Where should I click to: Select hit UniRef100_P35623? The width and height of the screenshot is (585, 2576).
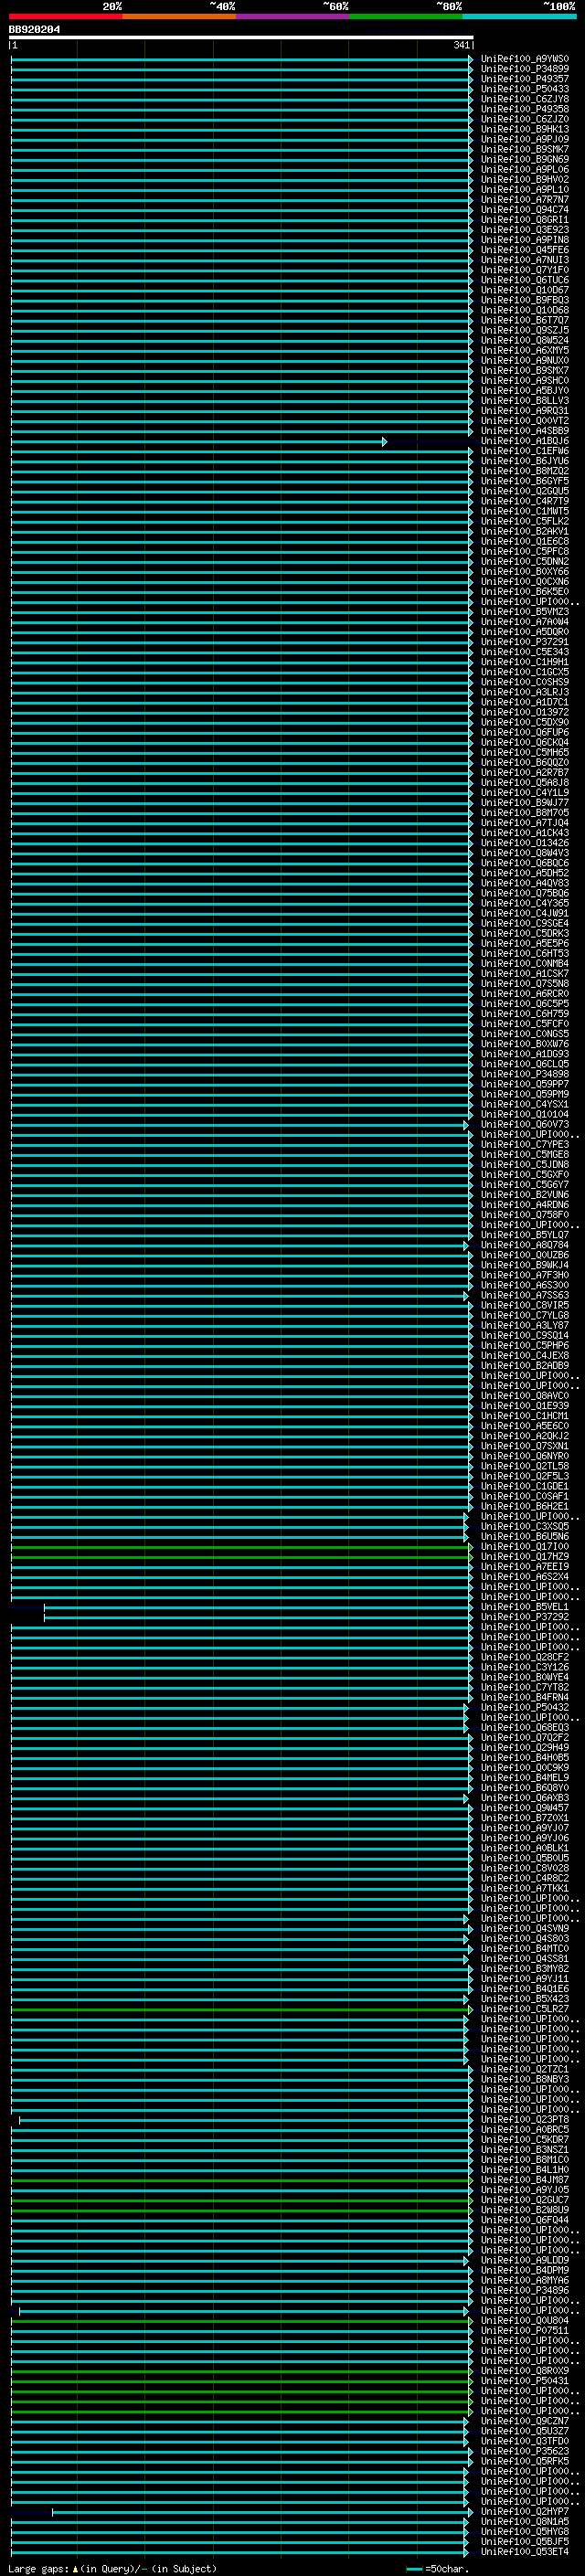coord(524,2451)
